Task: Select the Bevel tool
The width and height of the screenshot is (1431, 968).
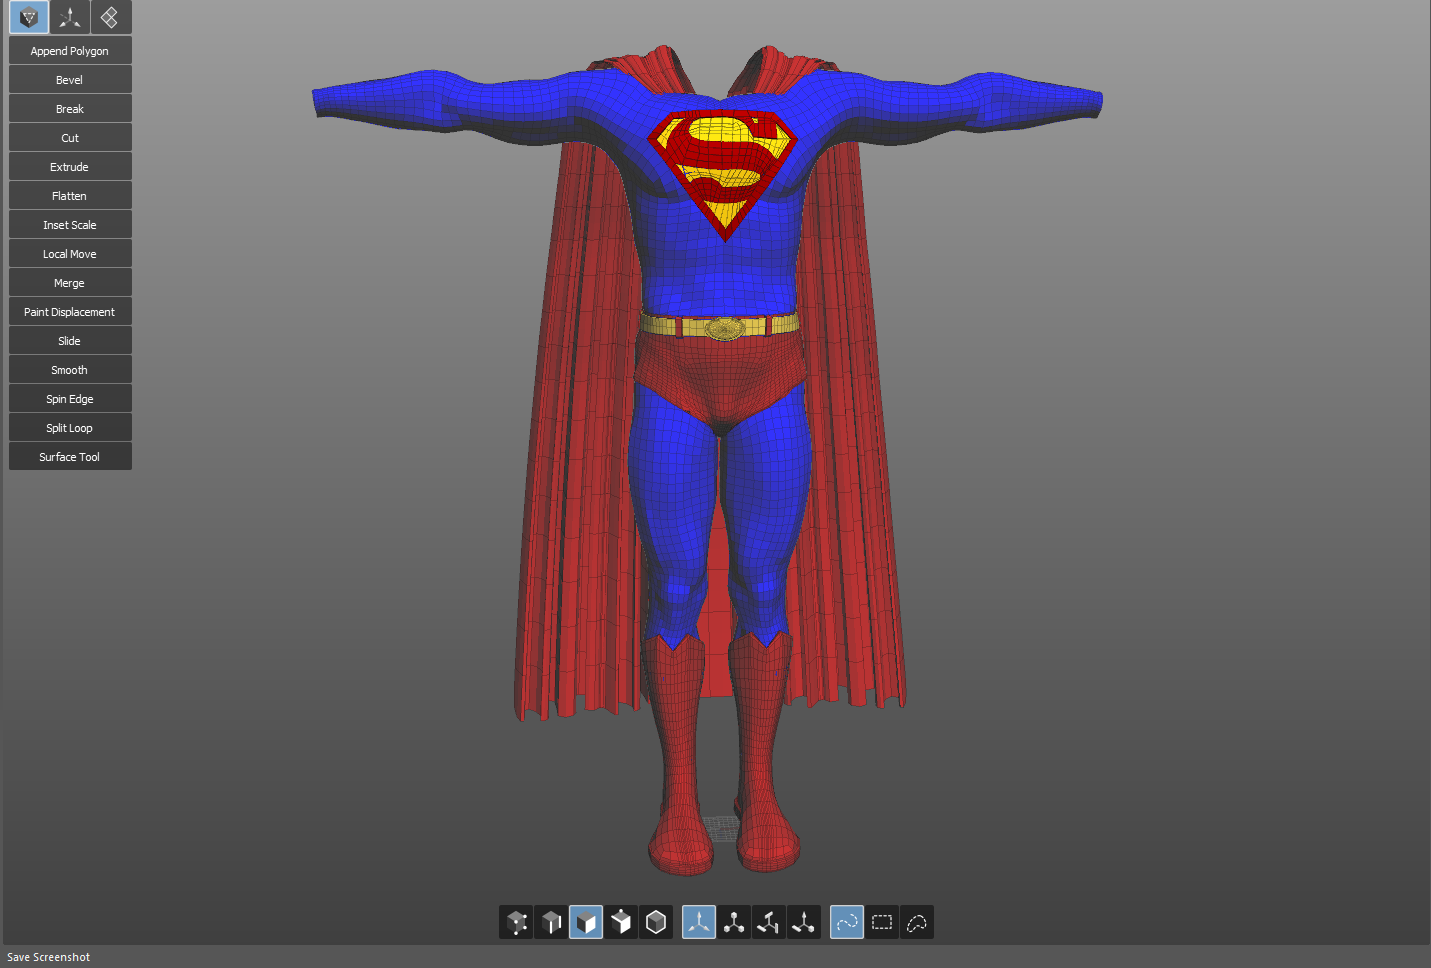Action: tap(70, 80)
